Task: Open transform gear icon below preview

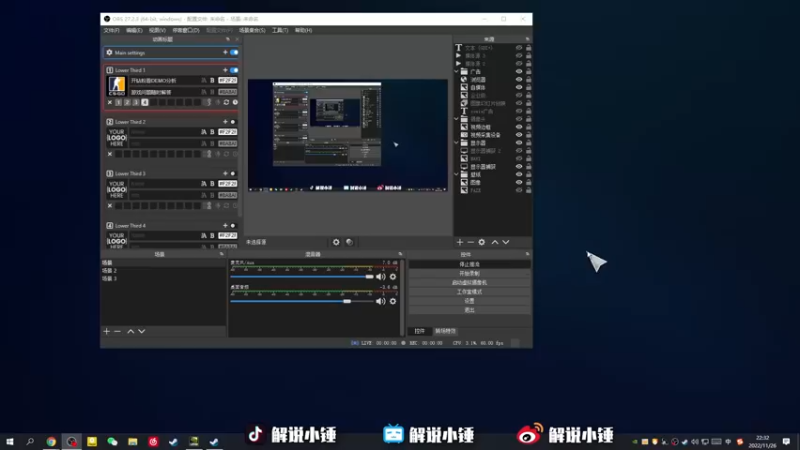Action: (x=336, y=242)
